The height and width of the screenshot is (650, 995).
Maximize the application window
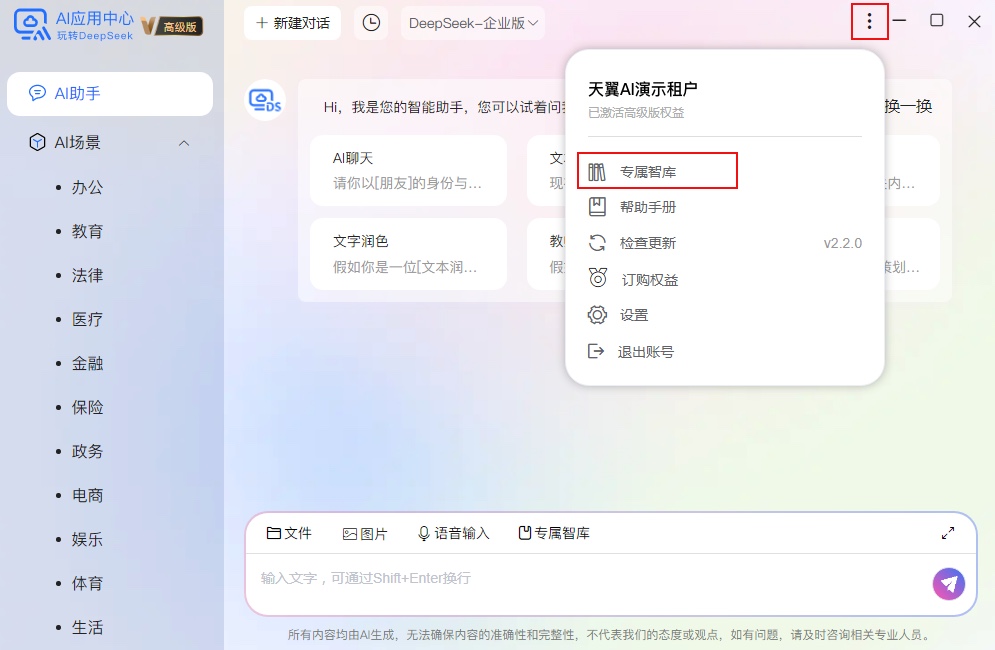coord(937,20)
